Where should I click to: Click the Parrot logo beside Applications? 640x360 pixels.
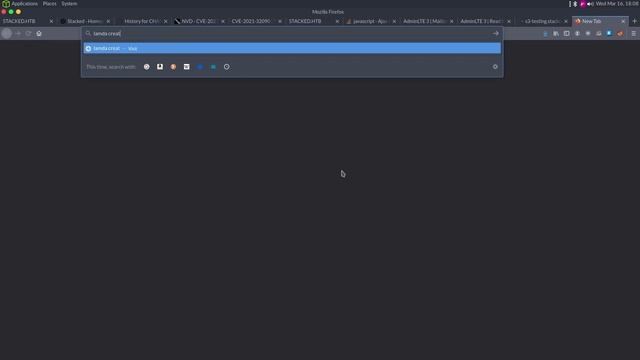6,4
